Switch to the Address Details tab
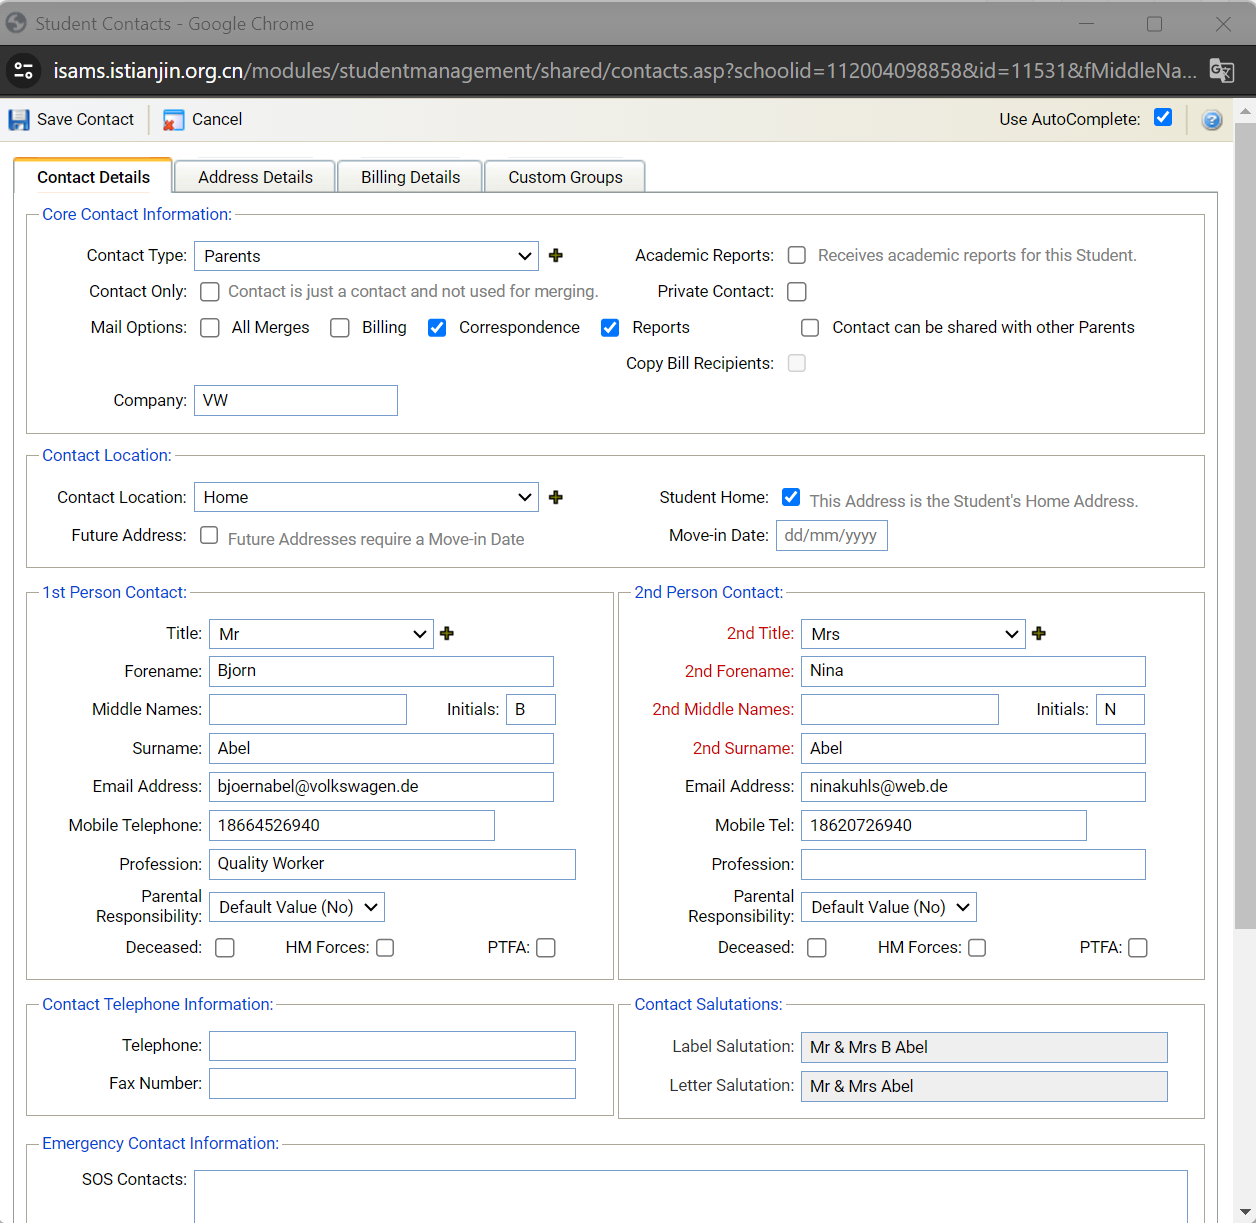The height and width of the screenshot is (1223, 1256). 255,177
